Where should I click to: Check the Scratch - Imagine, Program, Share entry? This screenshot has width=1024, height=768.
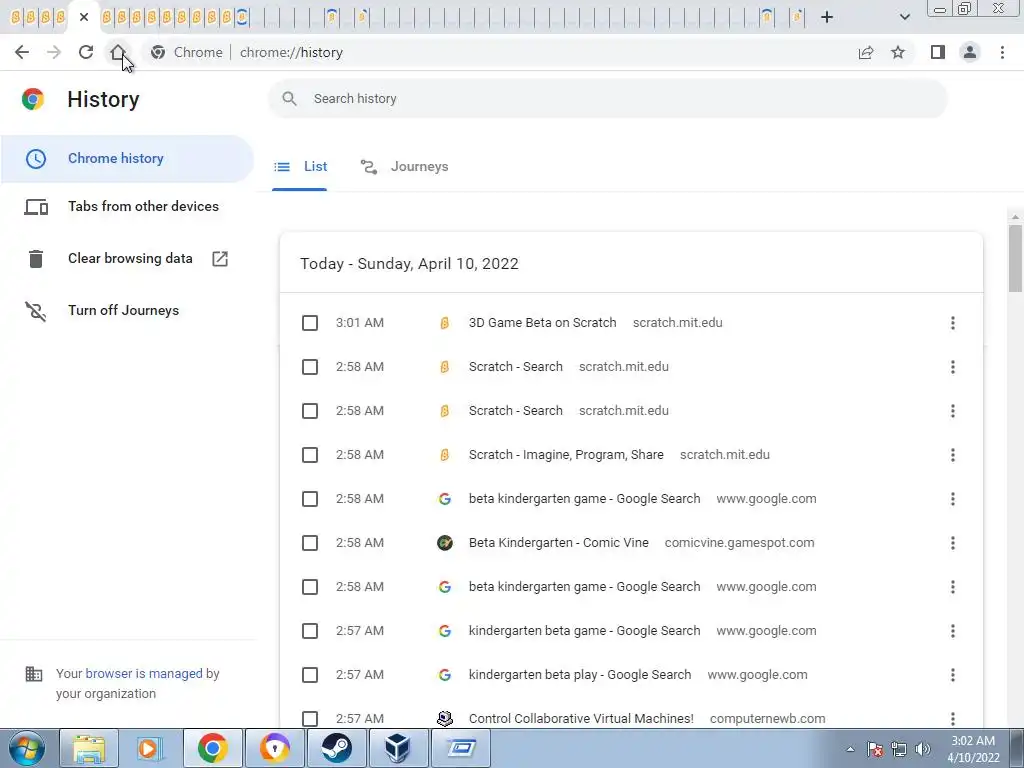tap(310, 455)
